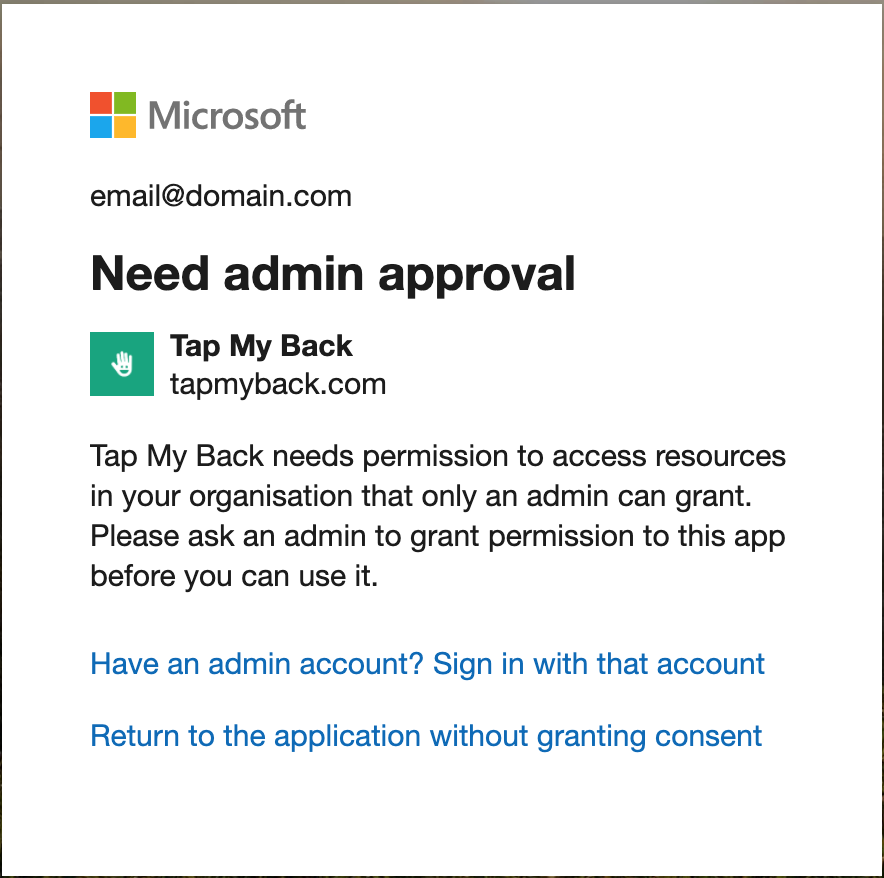884x878 pixels.
Task: Click the yellow square in Microsoft logo
Action: 125,127
